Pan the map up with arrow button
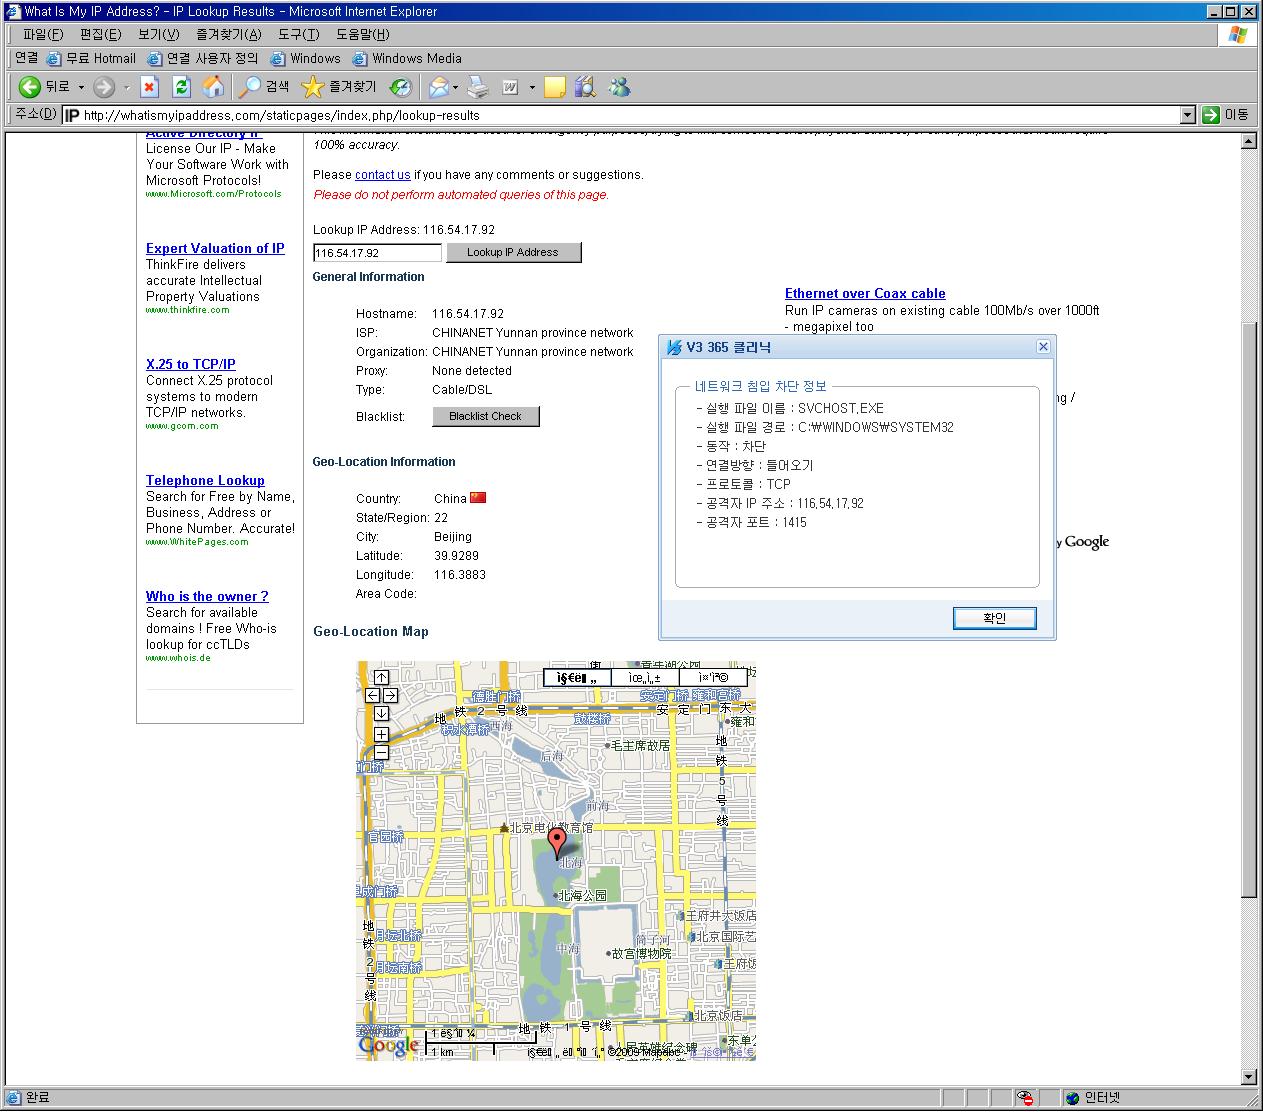Viewport: 1263px width, 1112px height. coord(381,677)
